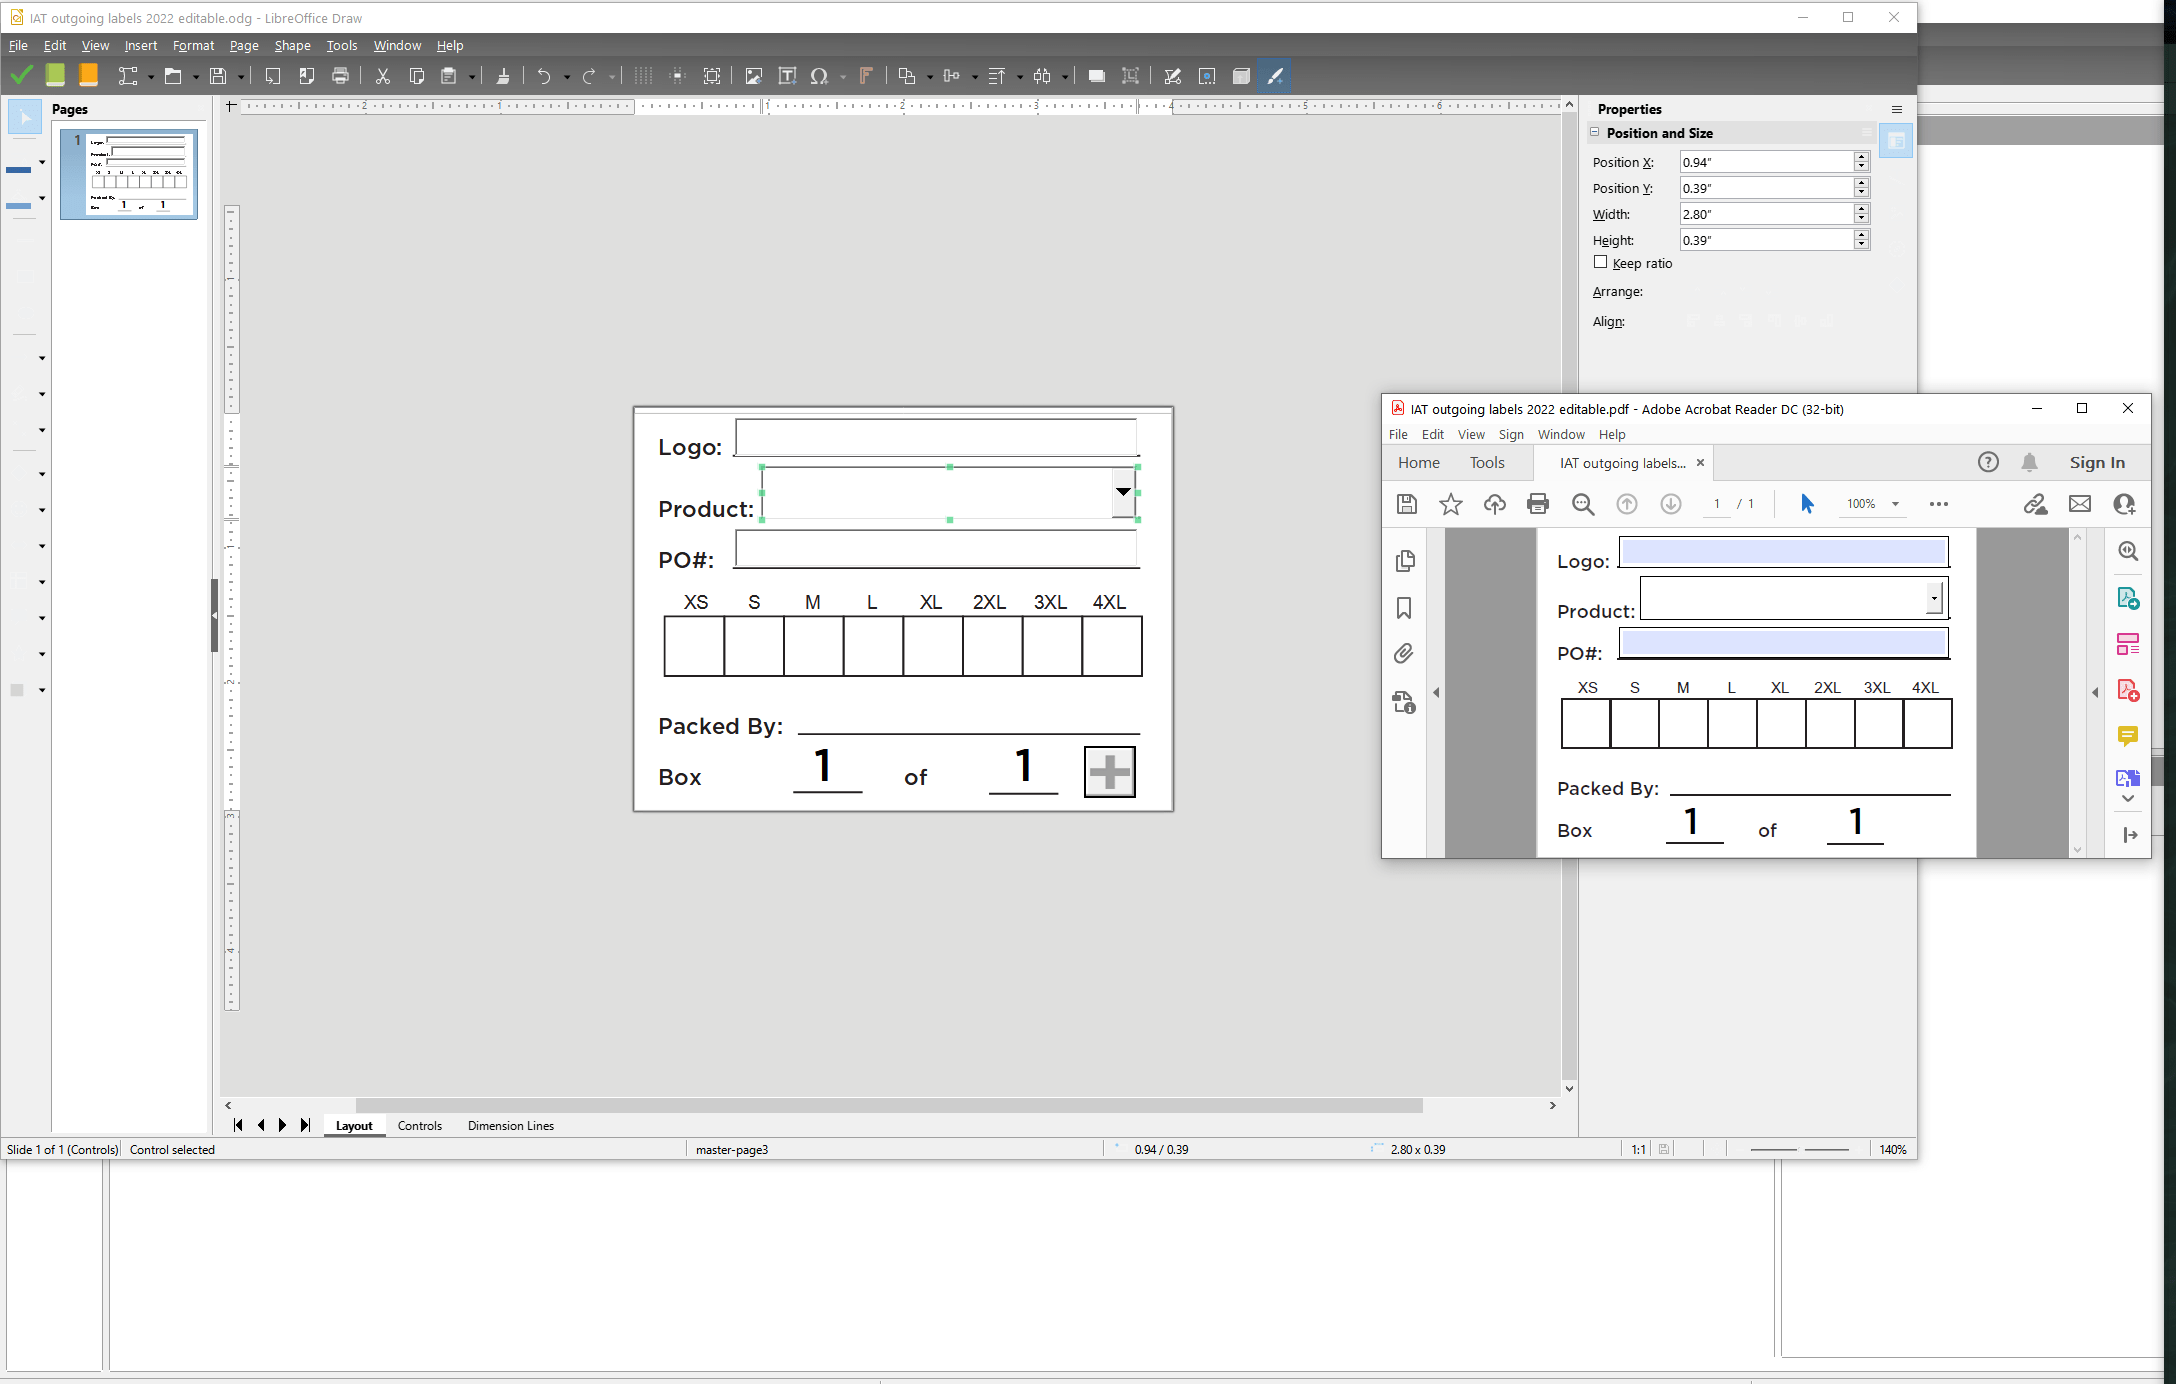Screen dimensions: 2176x1384
Task: Select the page thumbnail in the Pages panel
Action: (x=128, y=175)
